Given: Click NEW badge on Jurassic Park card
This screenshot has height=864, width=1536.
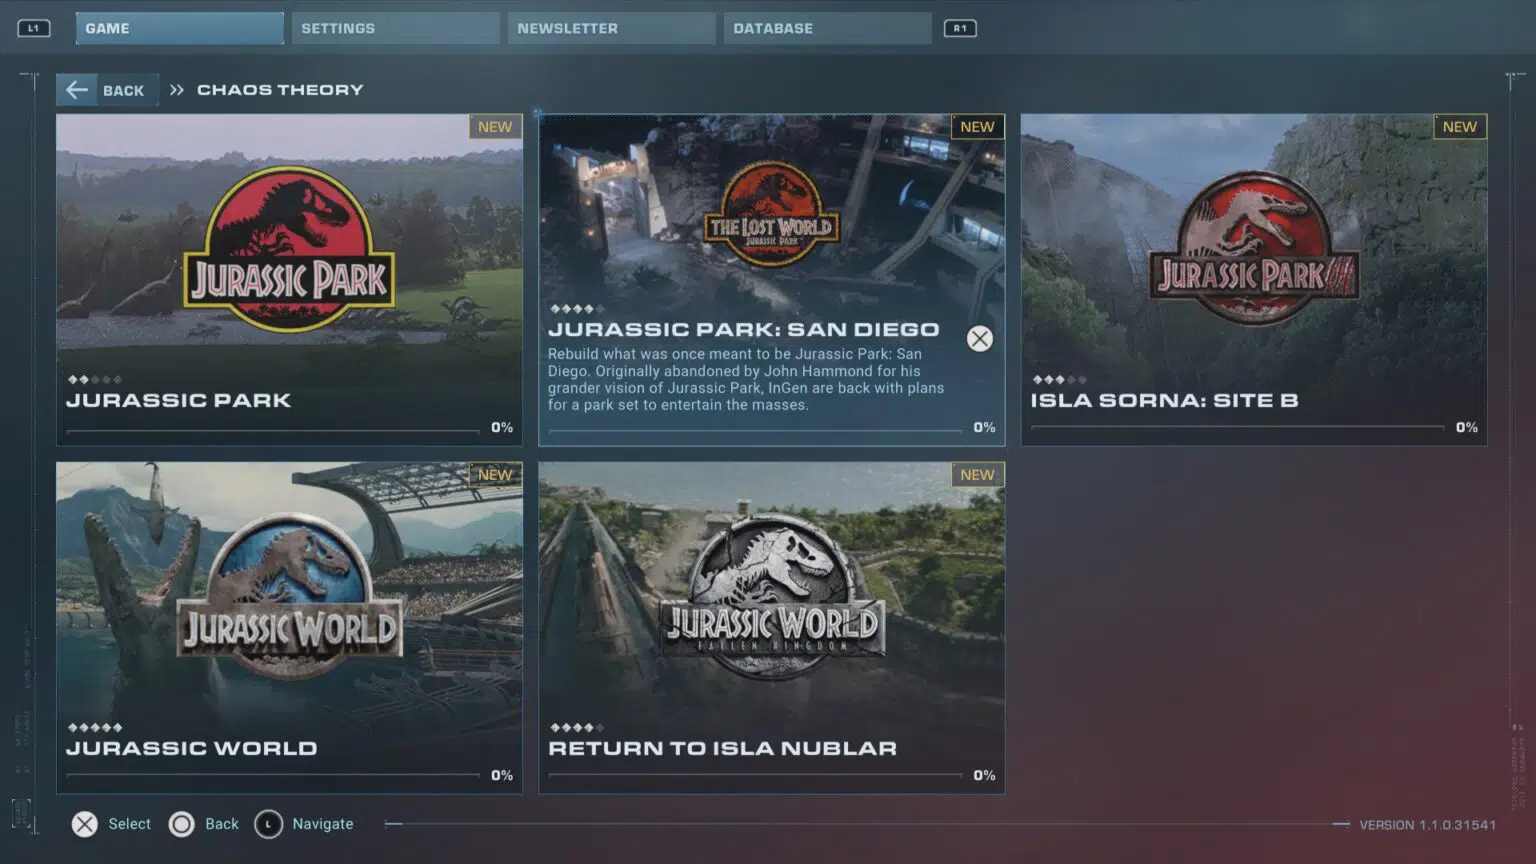Looking at the screenshot, I should [495, 127].
